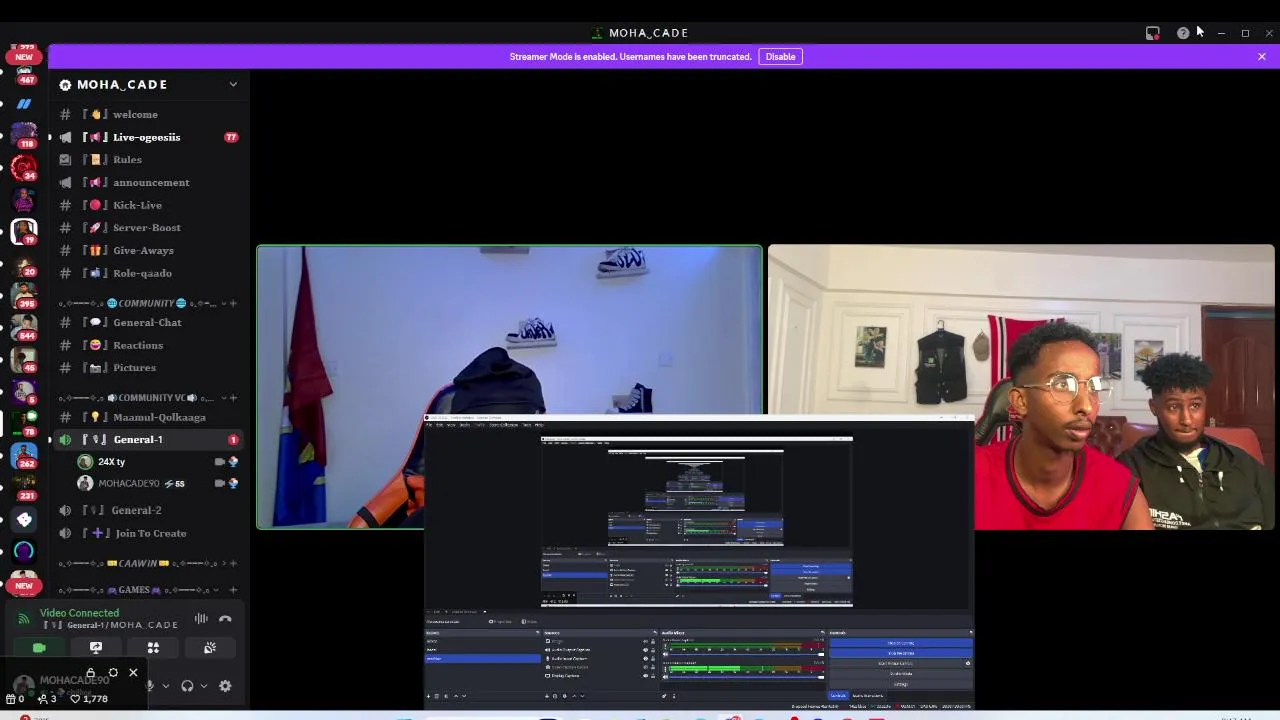Open the Kick-Live channel
1280x720 pixels.
click(150, 205)
